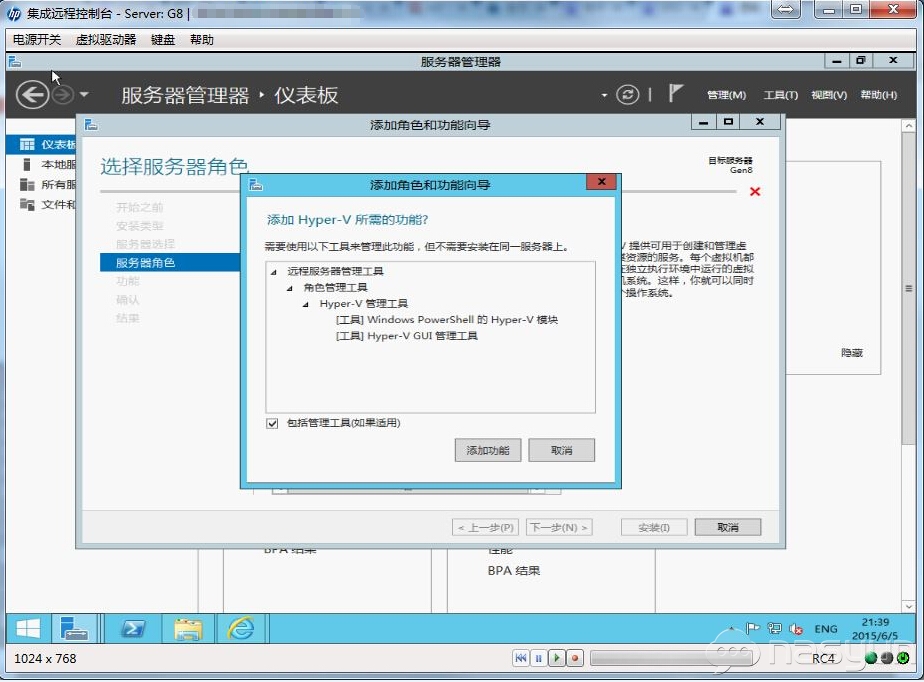Select Windows PowerShell 的 Hyper-V 模块 item
The image size is (924, 682).
coord(447,319)
